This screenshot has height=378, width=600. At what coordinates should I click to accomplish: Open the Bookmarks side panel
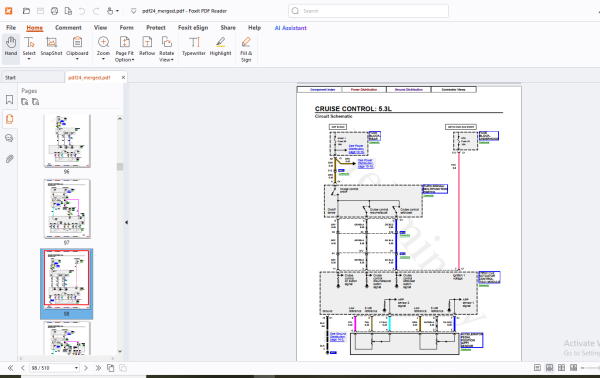pos(10,100)
